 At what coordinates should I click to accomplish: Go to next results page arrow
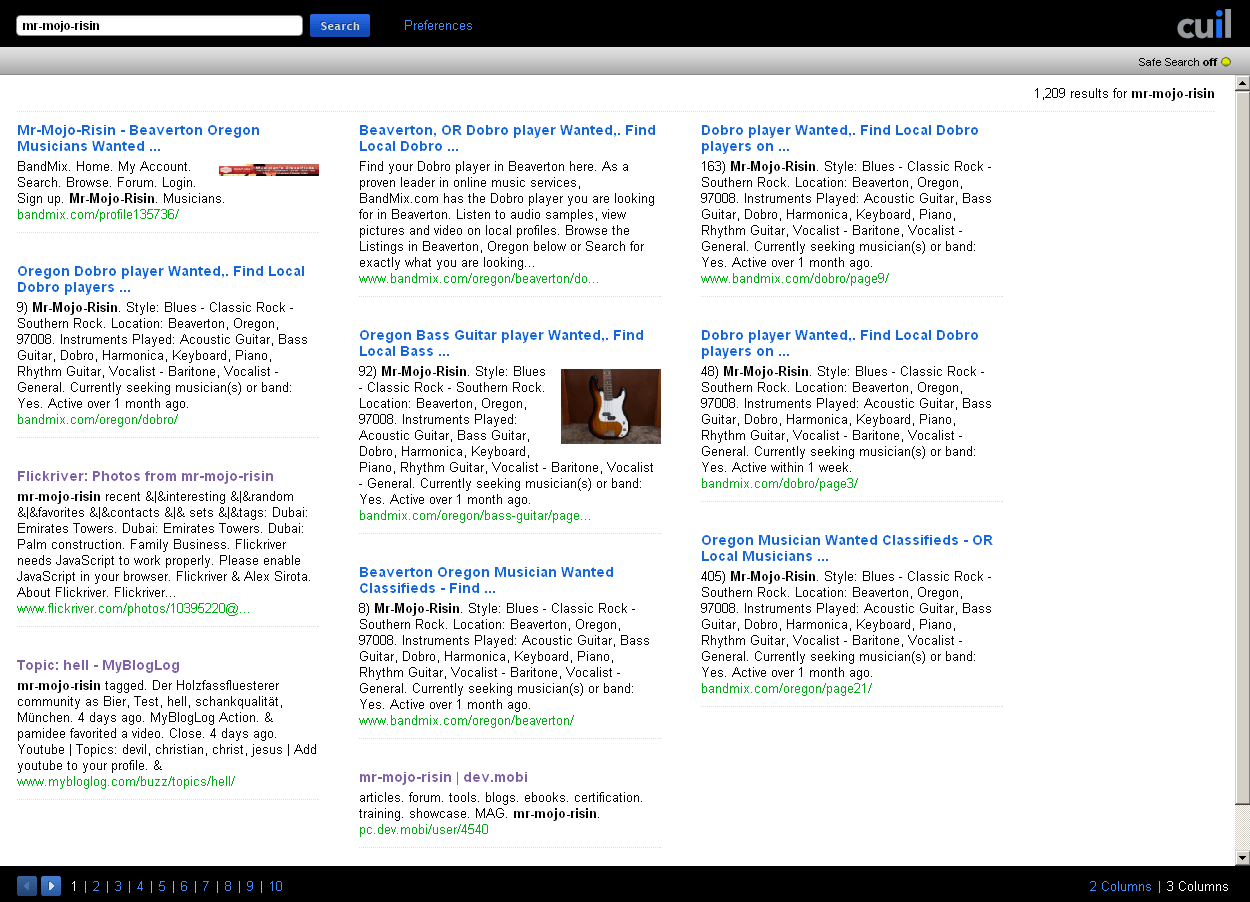point(51,886)
